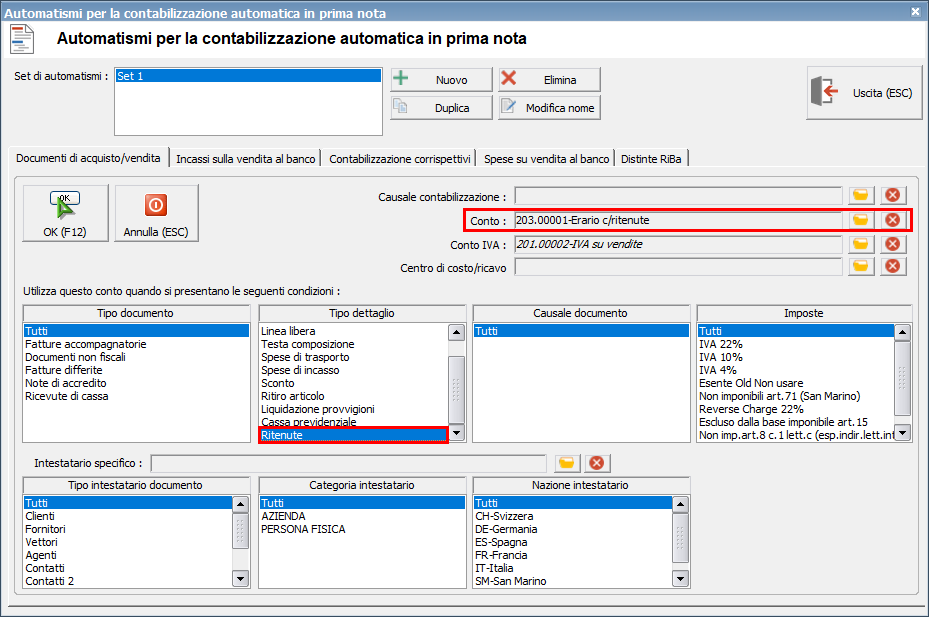Select Agenti in Tipo intestatario documento
929x617 pixels.
tap(128, 555)
